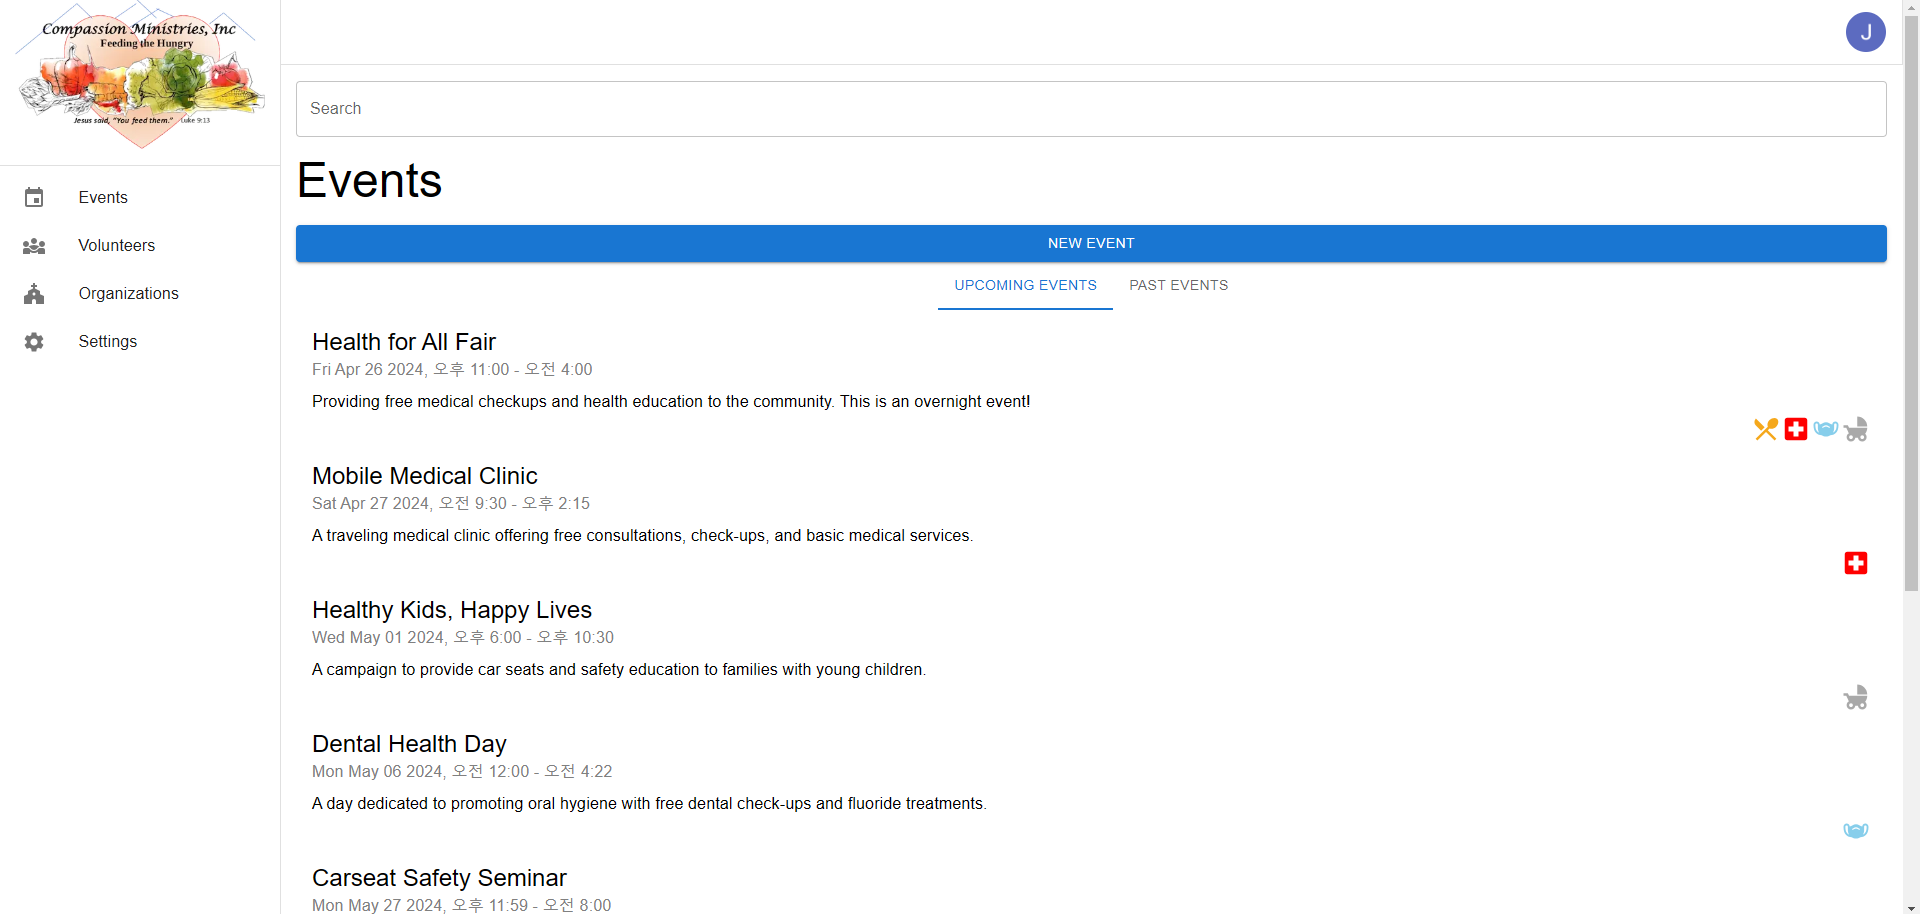Image resolution: width=1920 pixels, height=914 pixels.
Task: Select the Upcoming Events tab
Action: (1025, 285)
